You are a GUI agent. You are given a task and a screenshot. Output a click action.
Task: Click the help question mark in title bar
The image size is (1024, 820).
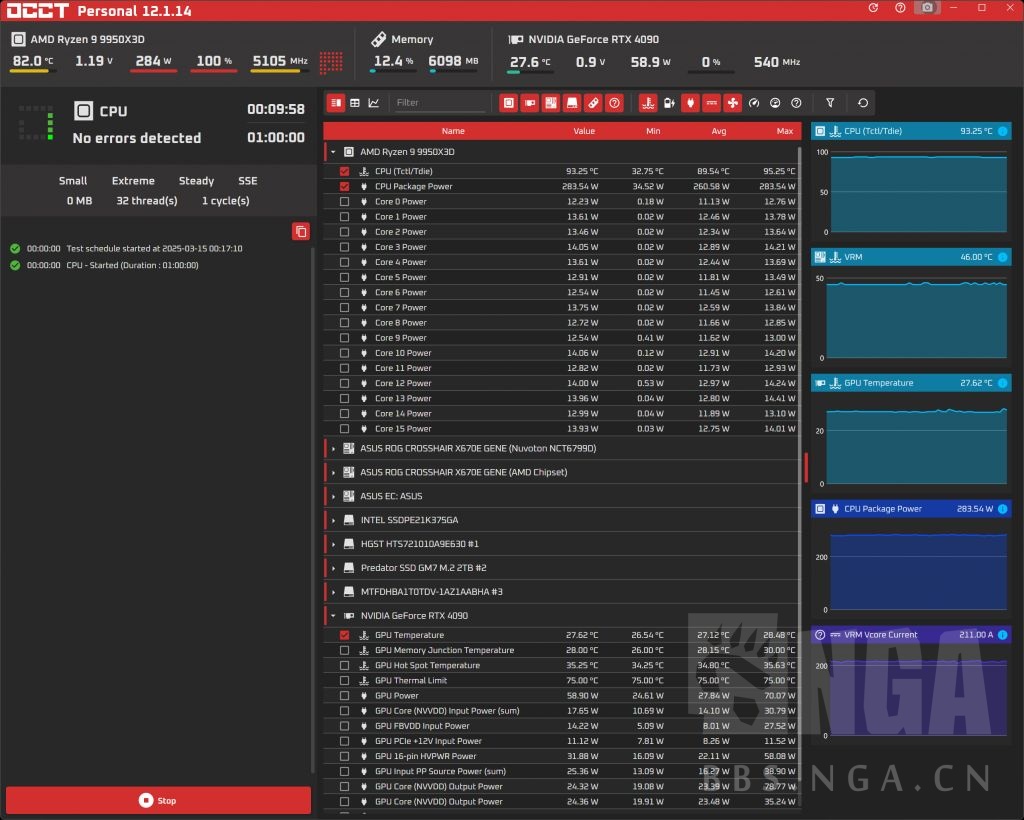(x=900, y=8)
